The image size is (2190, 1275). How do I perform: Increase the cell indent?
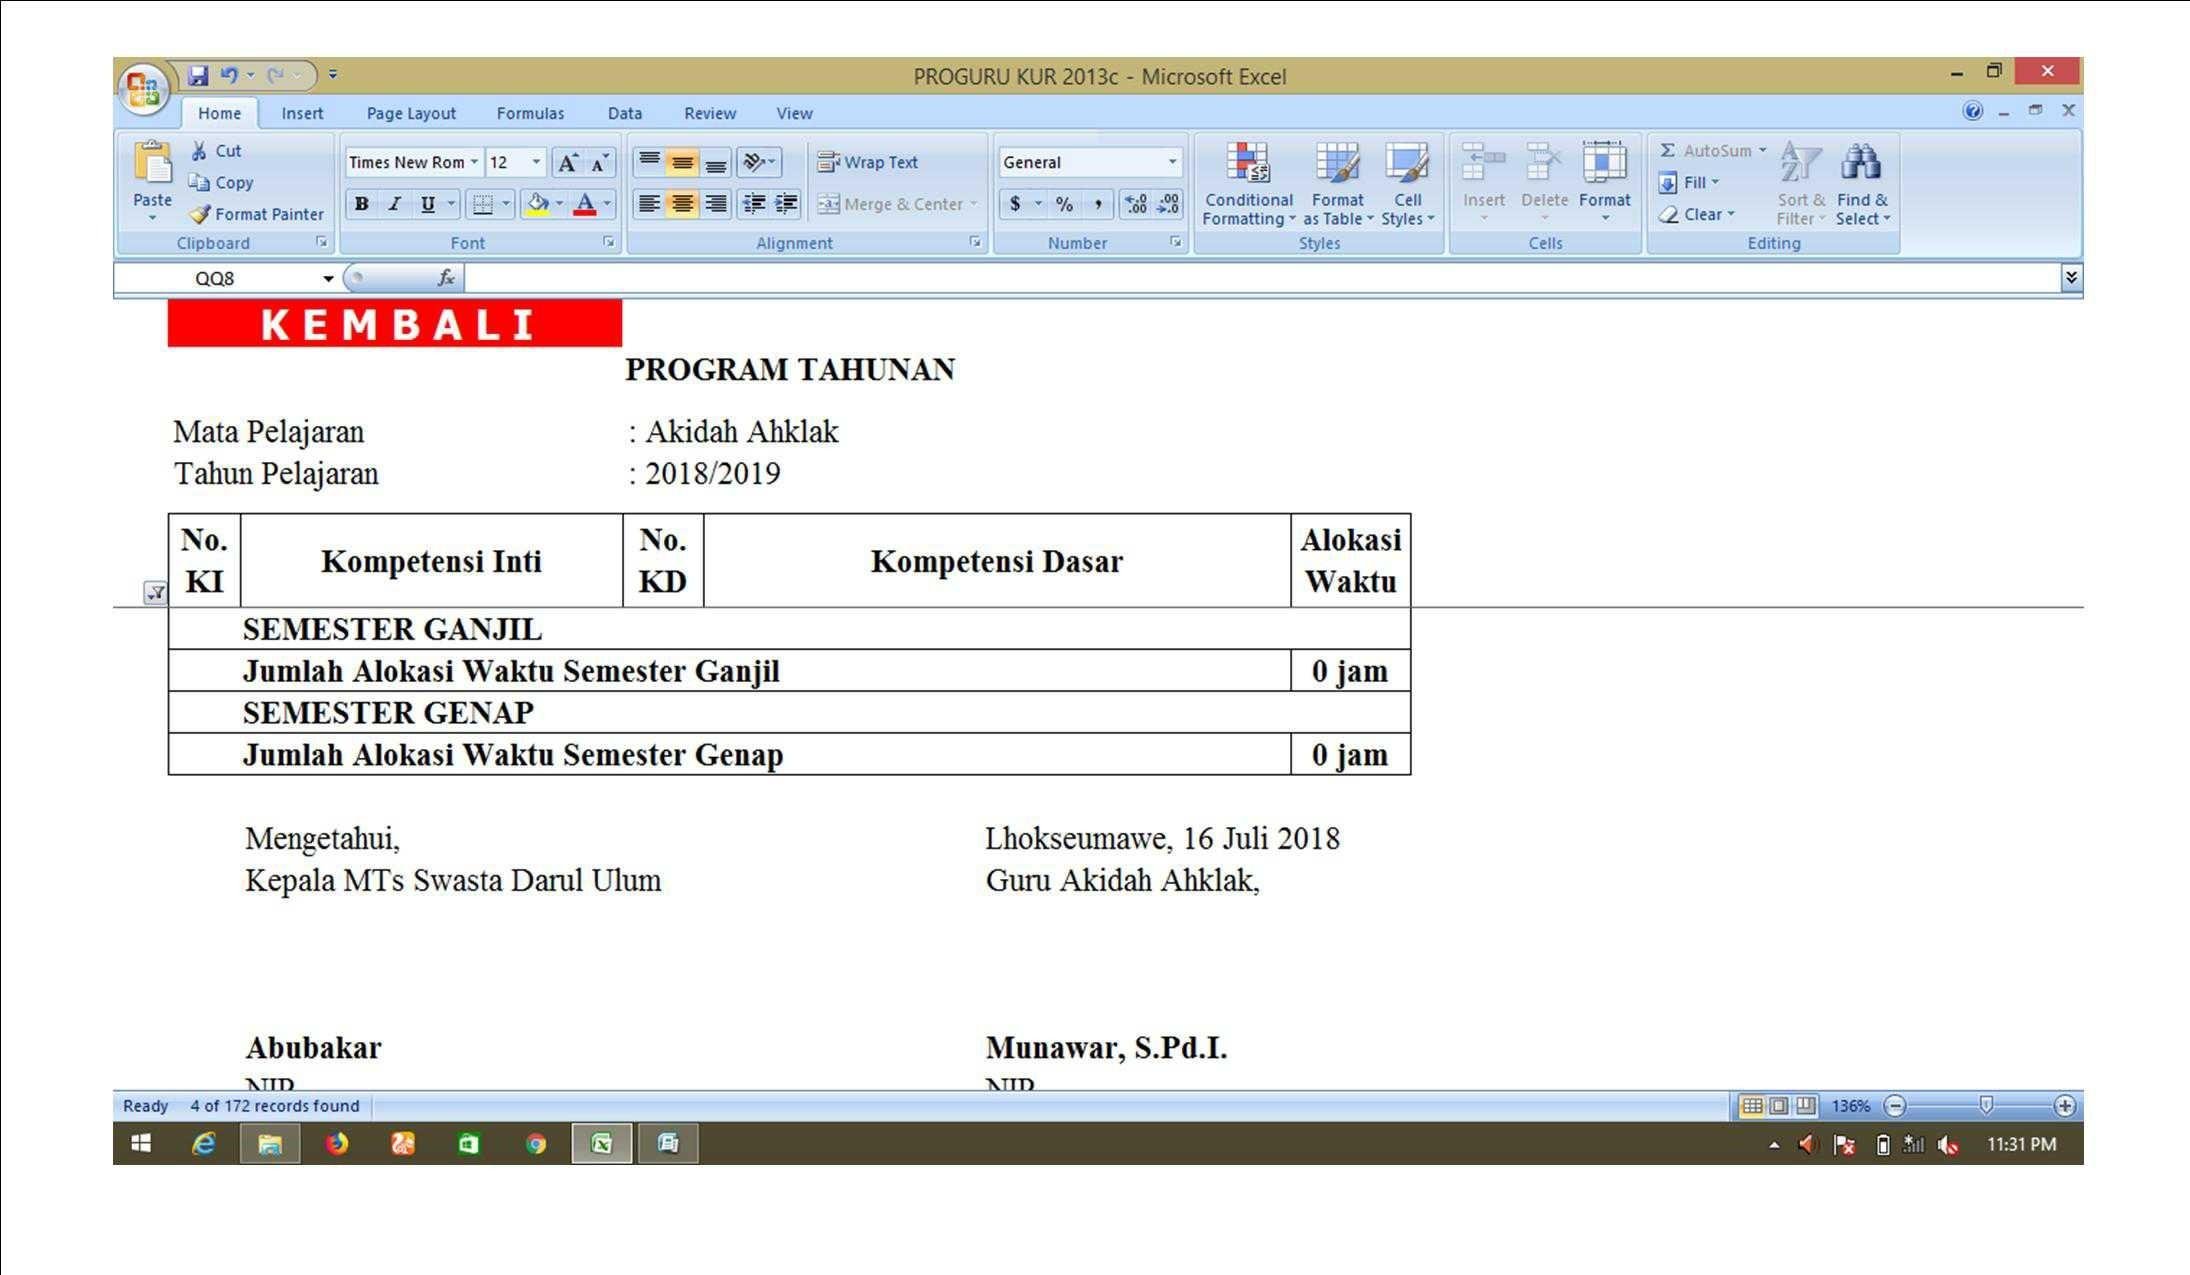(x=786, y=204)
